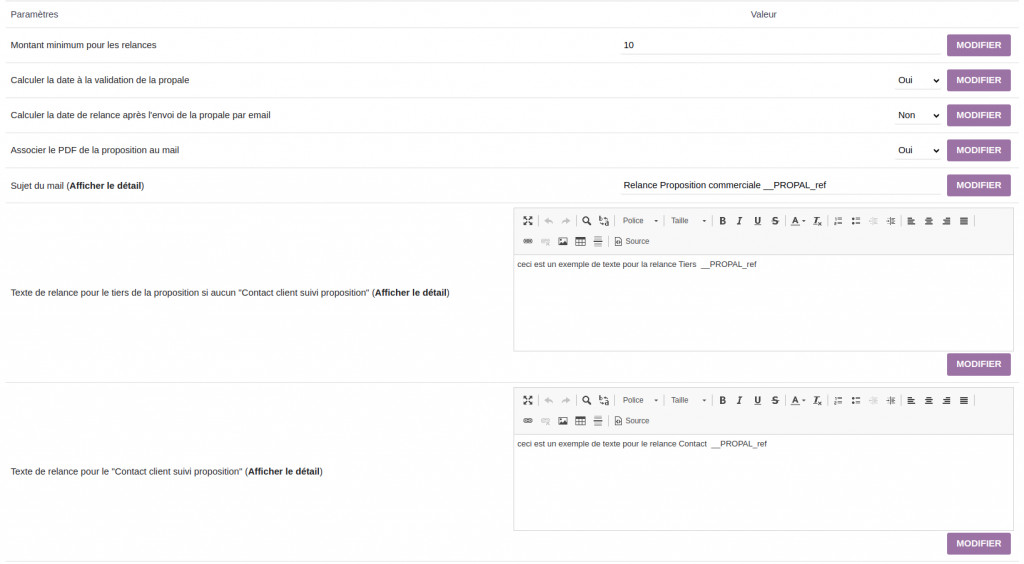
Task: Toggle Bold in the Tiers text editor
Action: coord(722,221)
